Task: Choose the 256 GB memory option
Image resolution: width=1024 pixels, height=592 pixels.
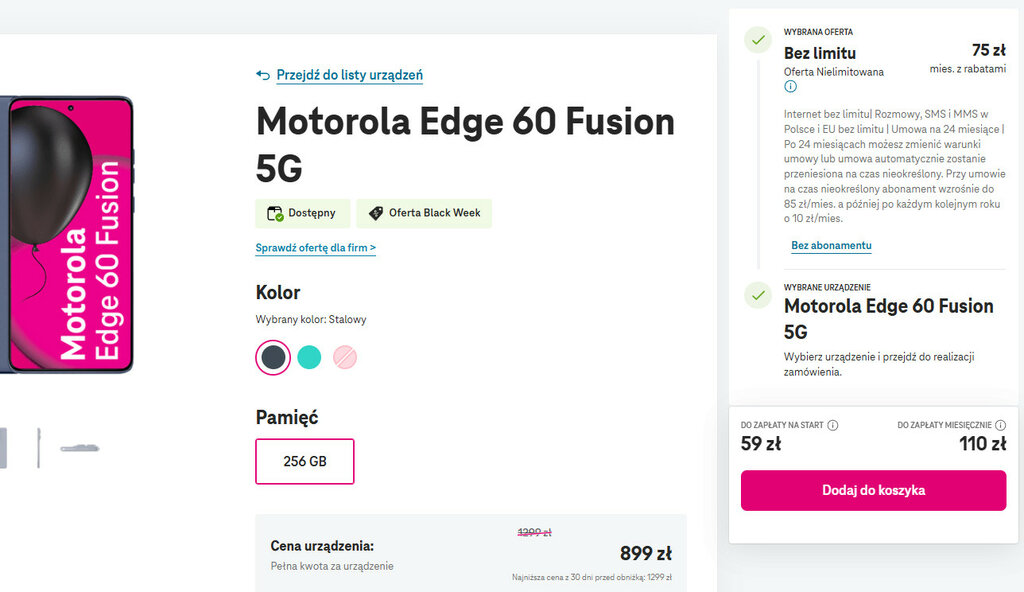Action: click(305, 461)
